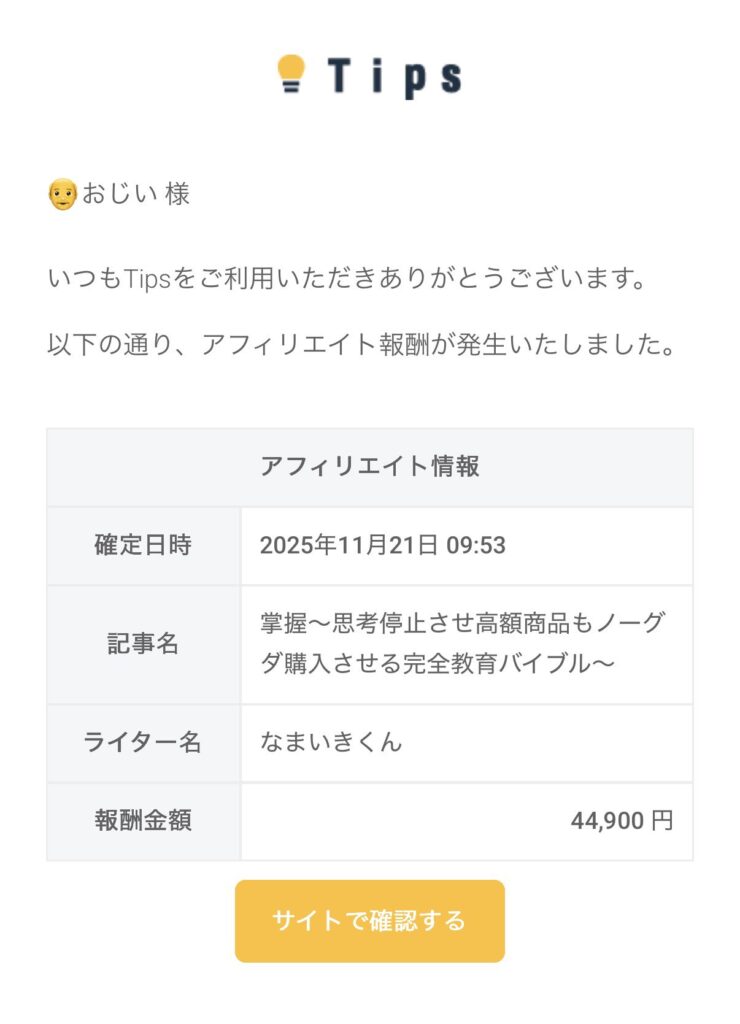Click the いつもTipsをご利用いただき greeting line

(345, 278)
